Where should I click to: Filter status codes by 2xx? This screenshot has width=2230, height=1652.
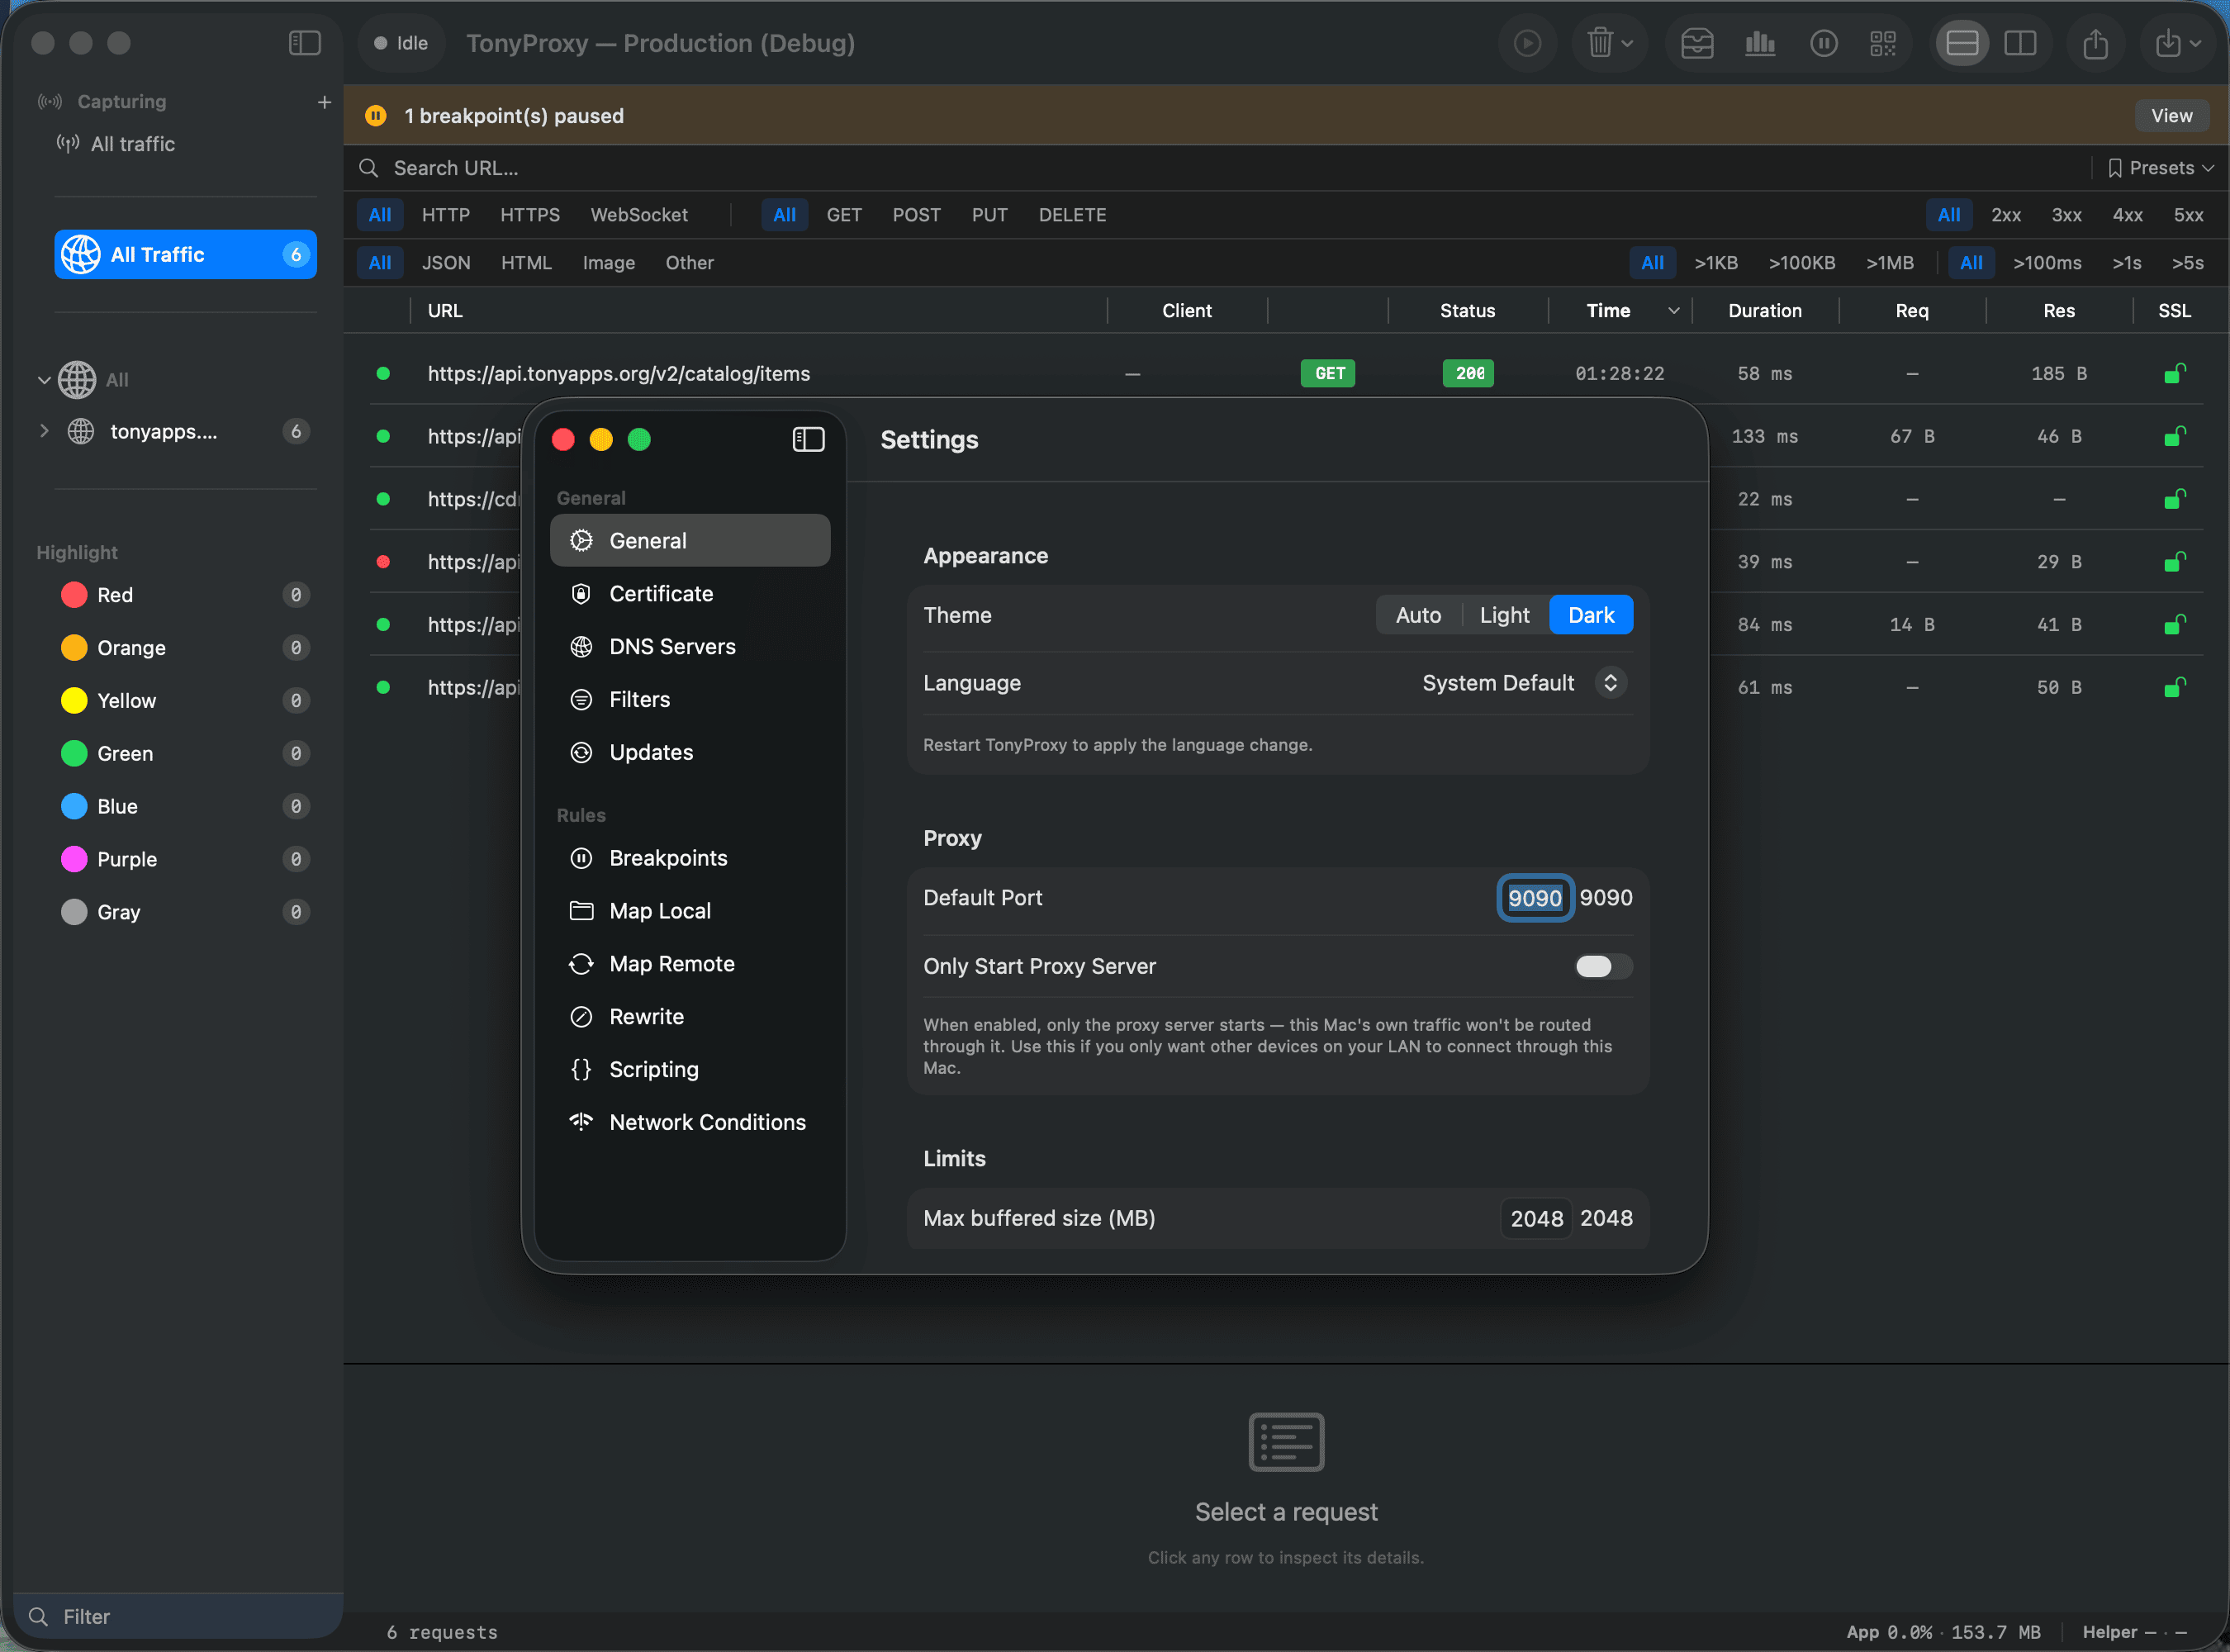pos(2005,215)
